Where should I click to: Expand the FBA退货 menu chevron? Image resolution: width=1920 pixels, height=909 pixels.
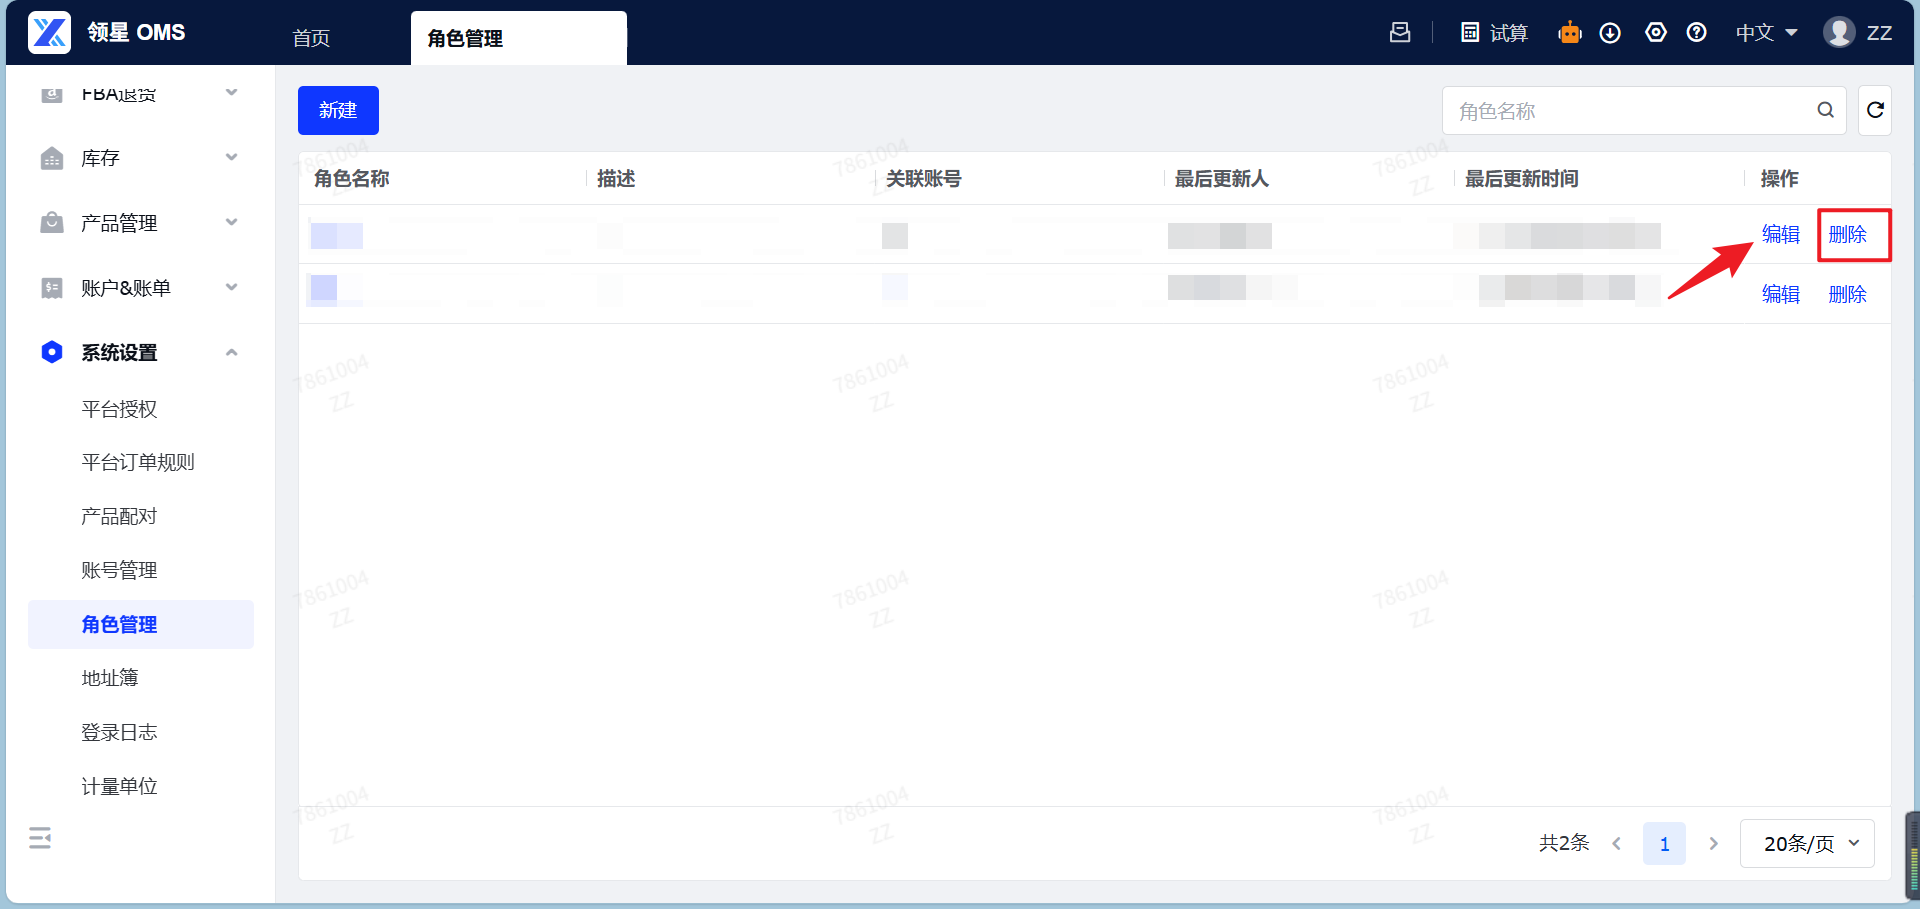click(x=232, y=92)
